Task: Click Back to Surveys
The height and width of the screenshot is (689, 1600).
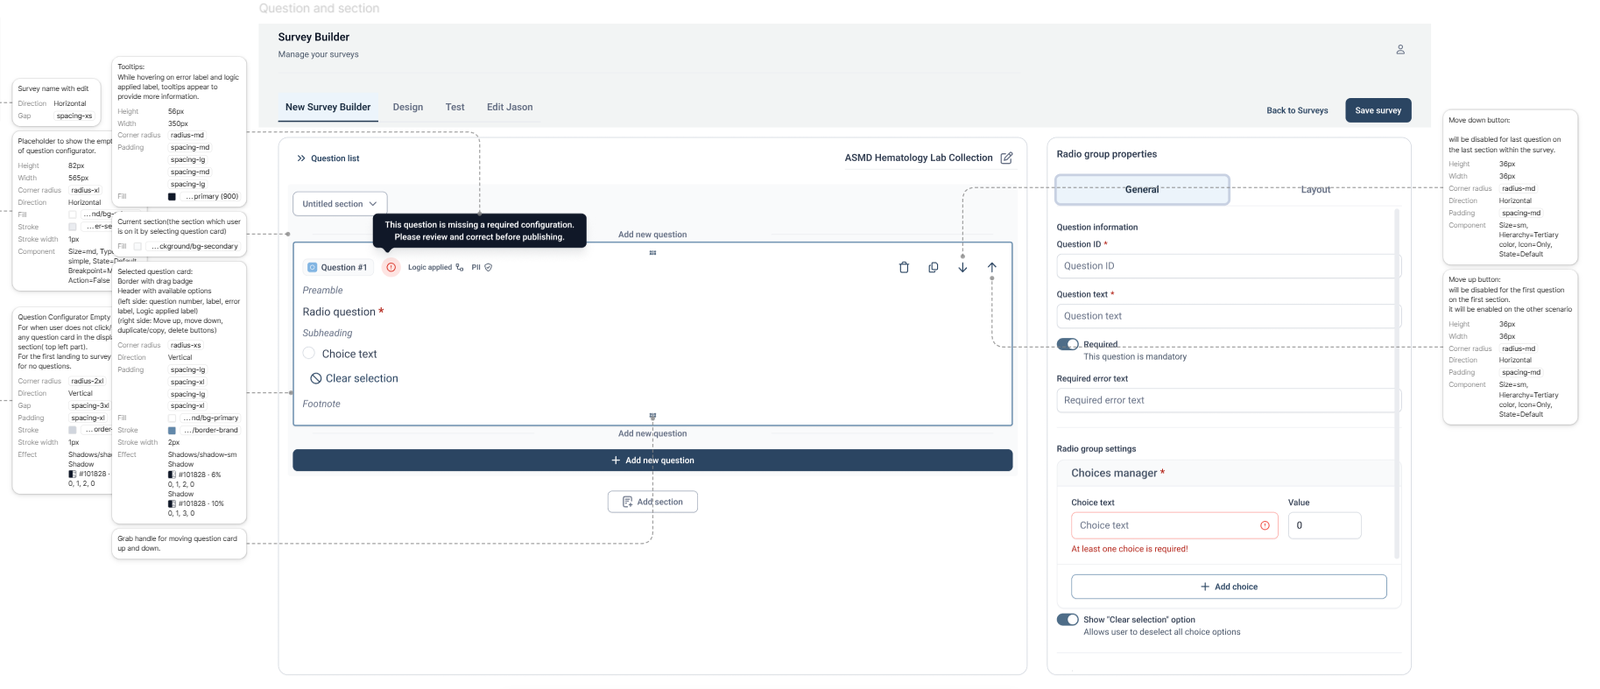Action: (1297, 110)
